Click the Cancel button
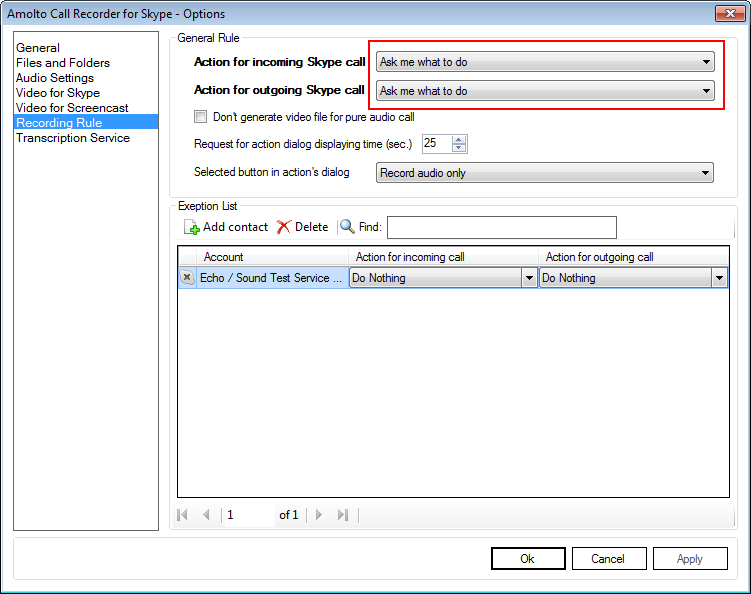 tap(609, 559)
